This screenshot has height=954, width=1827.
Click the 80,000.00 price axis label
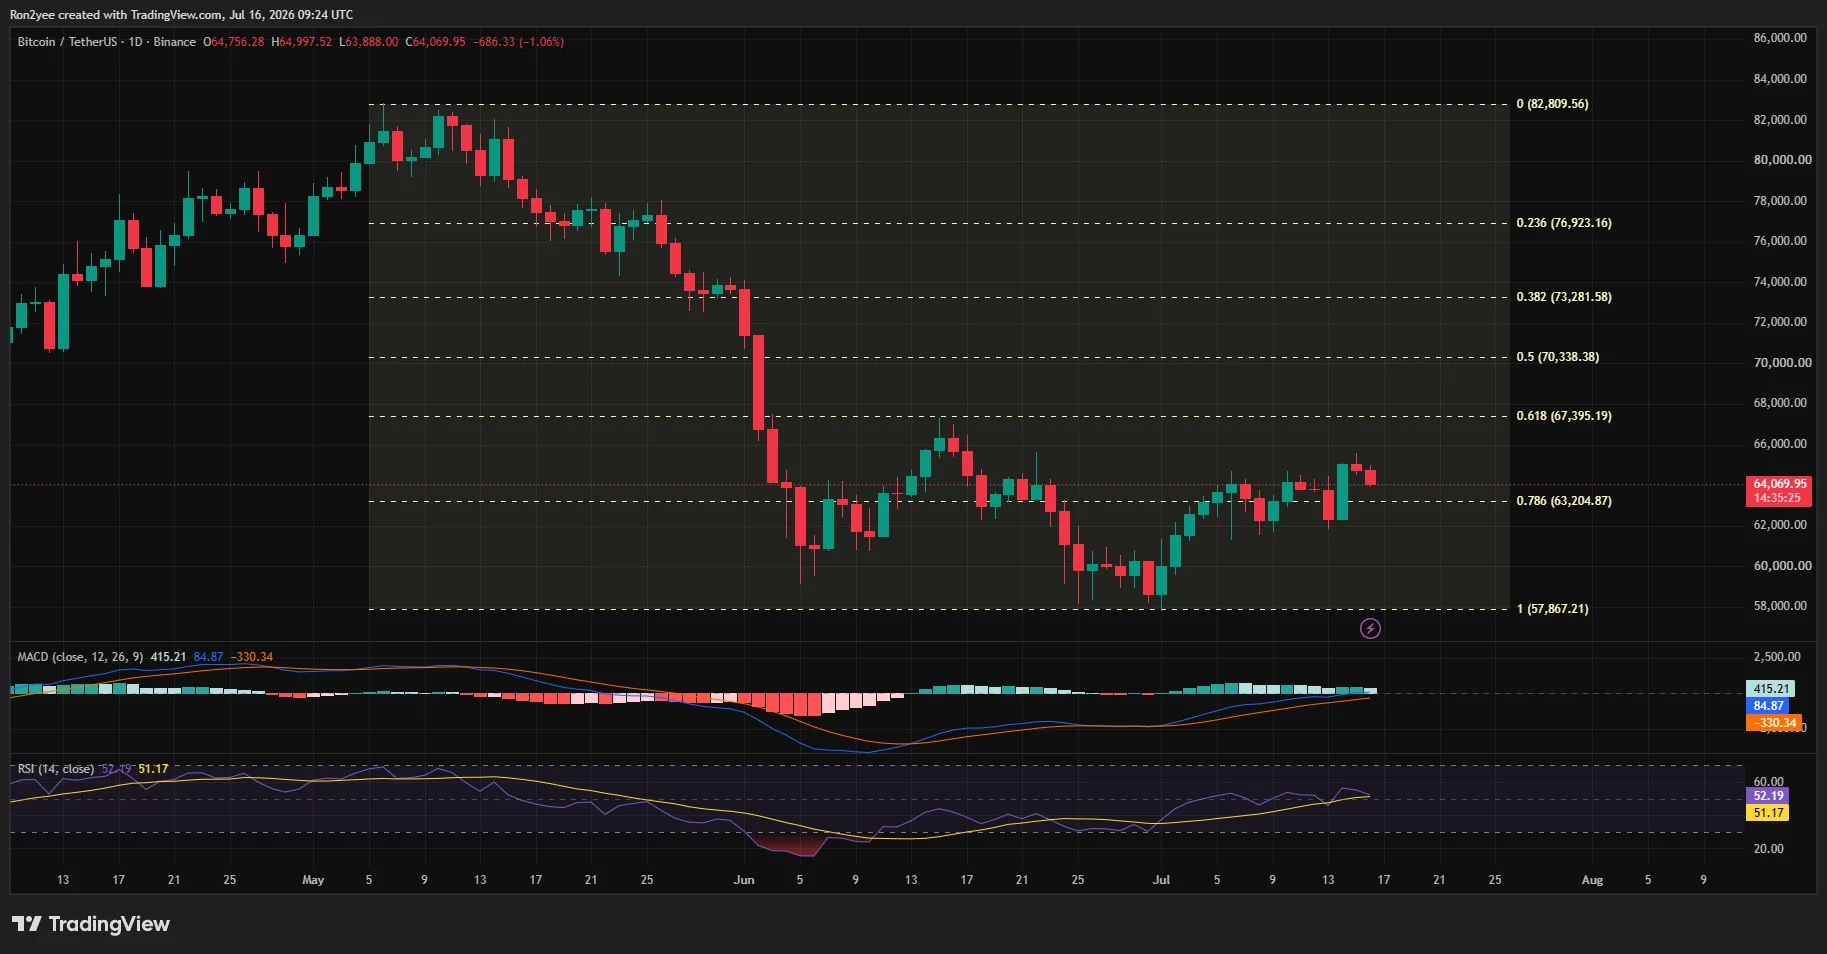click(1782, 160)
